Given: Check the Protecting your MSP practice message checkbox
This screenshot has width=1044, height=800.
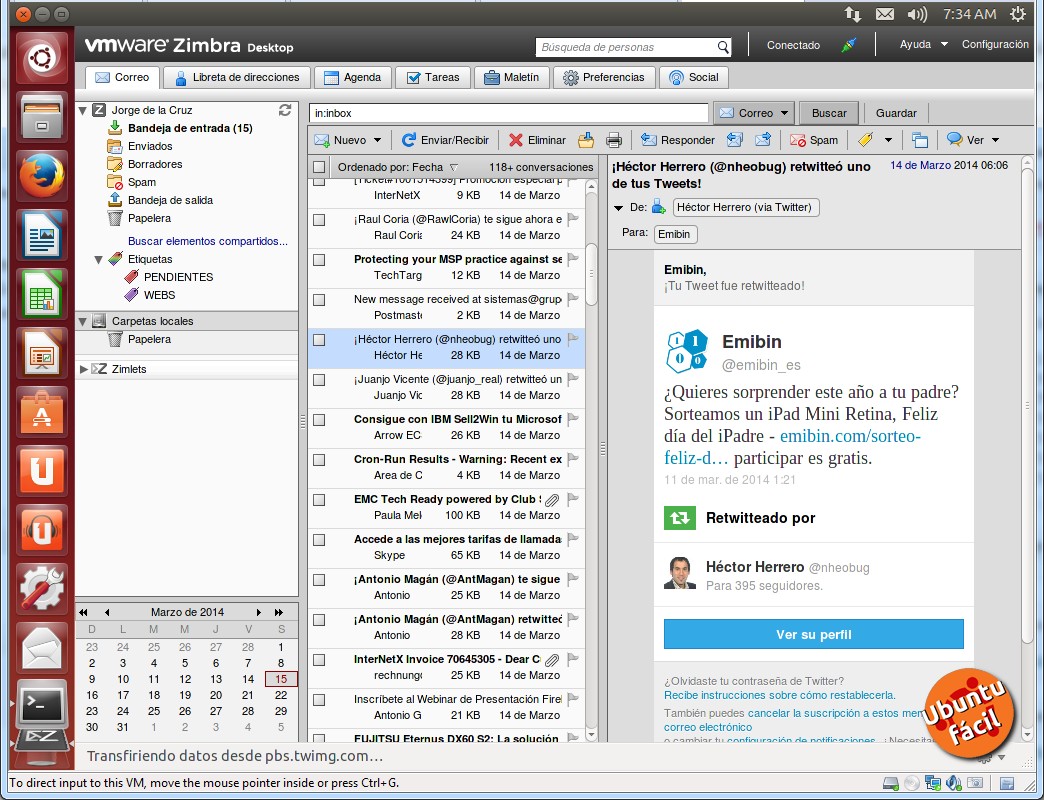Looking at the screenshot, I should (x=319, y=260).
